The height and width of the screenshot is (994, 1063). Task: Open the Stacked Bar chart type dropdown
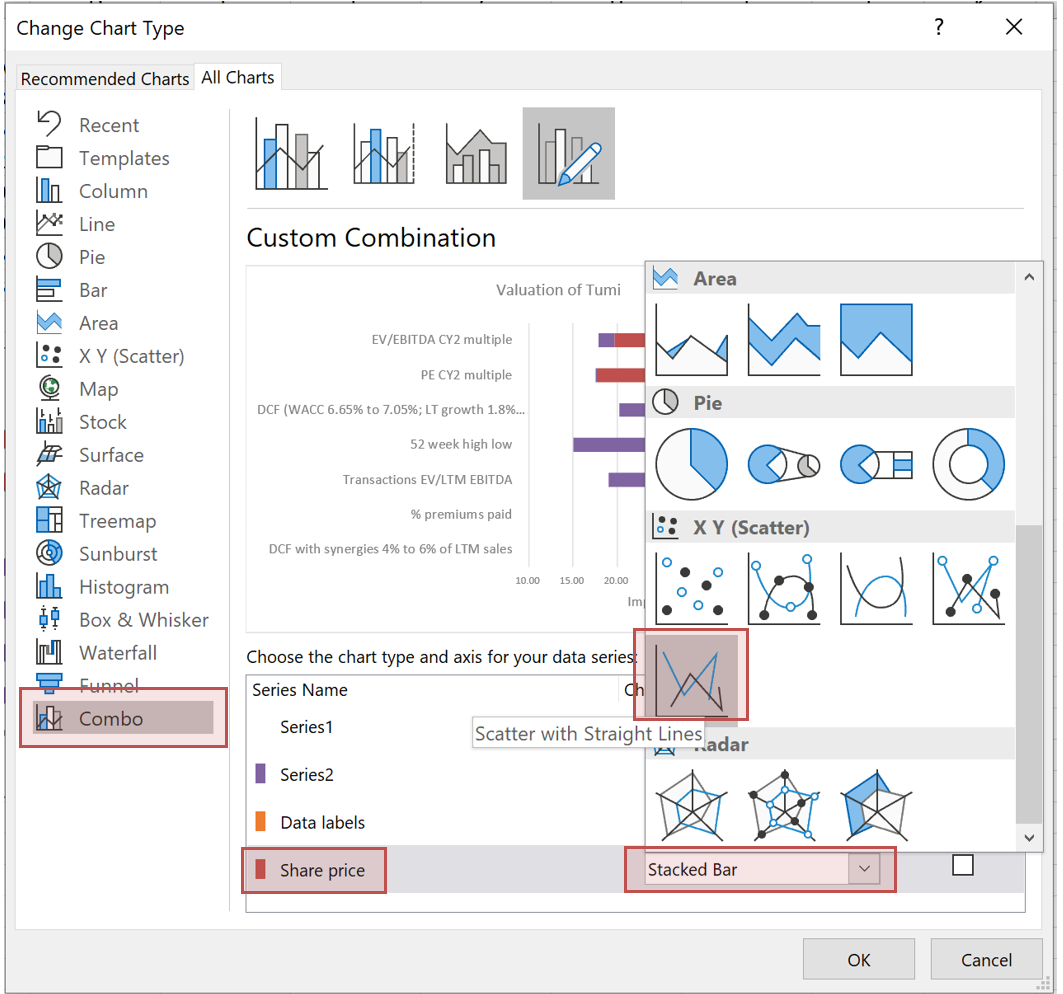(864, 870)
